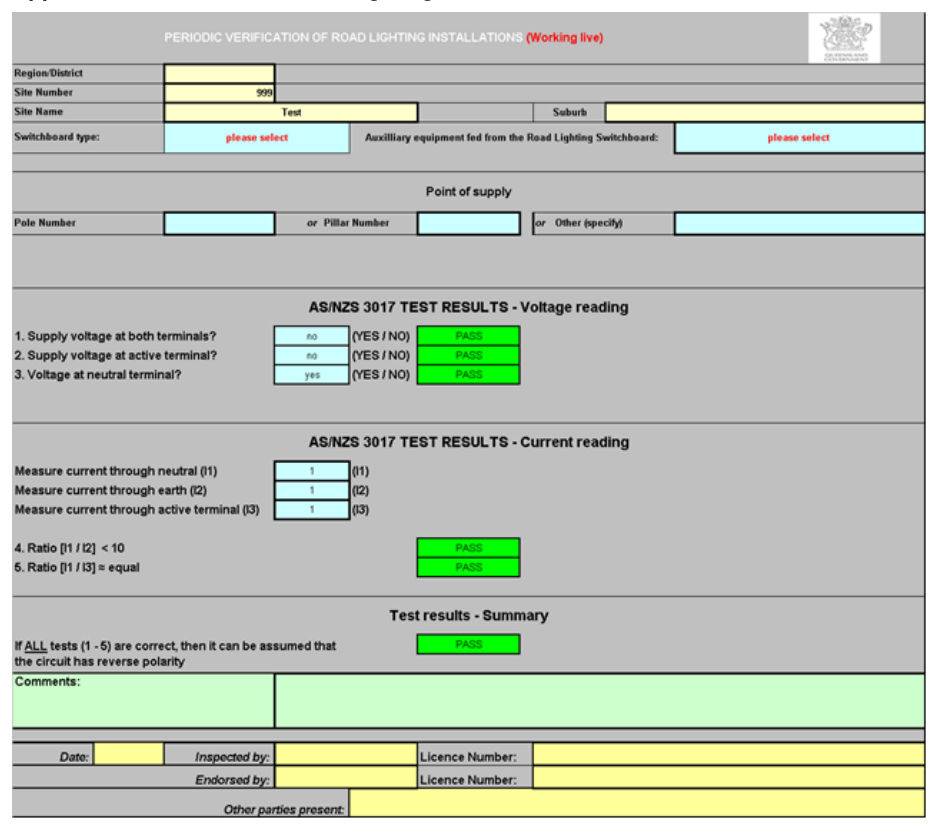
Task: Open the Switchboard type 'please select' dropdown
Action: 257,138
